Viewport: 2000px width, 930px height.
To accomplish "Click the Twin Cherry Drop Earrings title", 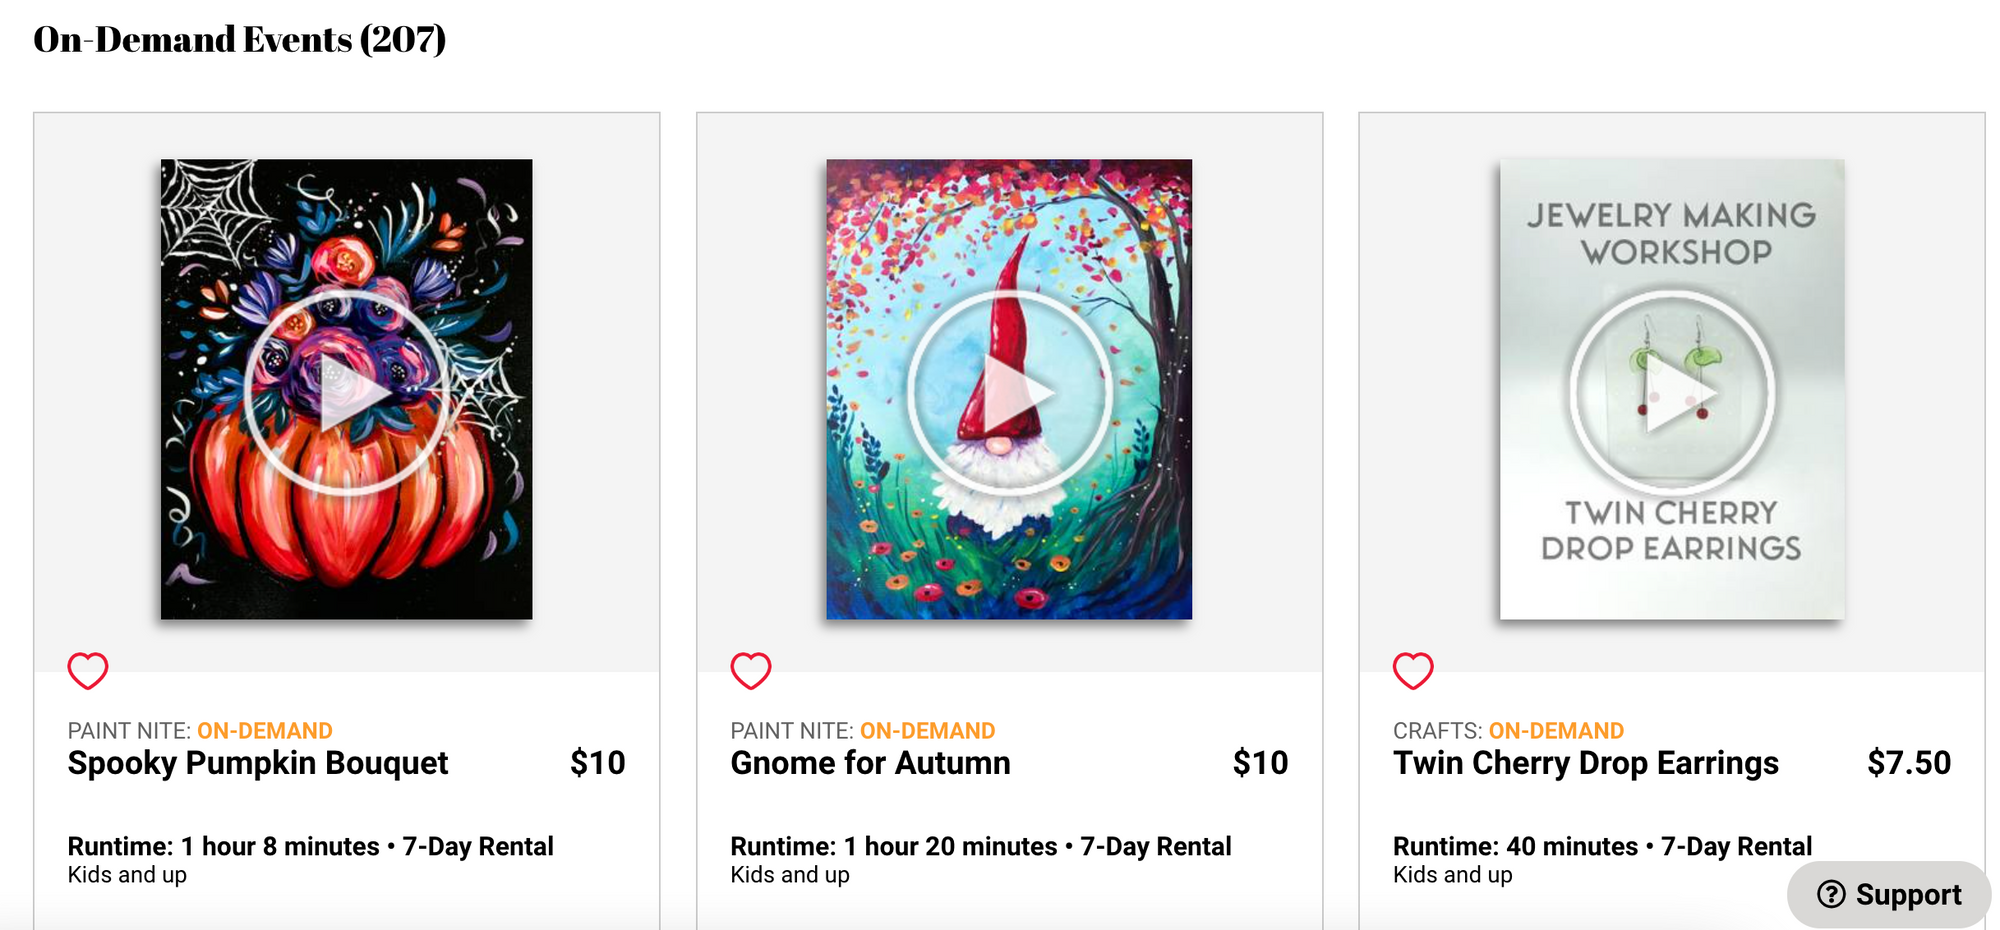I will tap(1585, 763).
